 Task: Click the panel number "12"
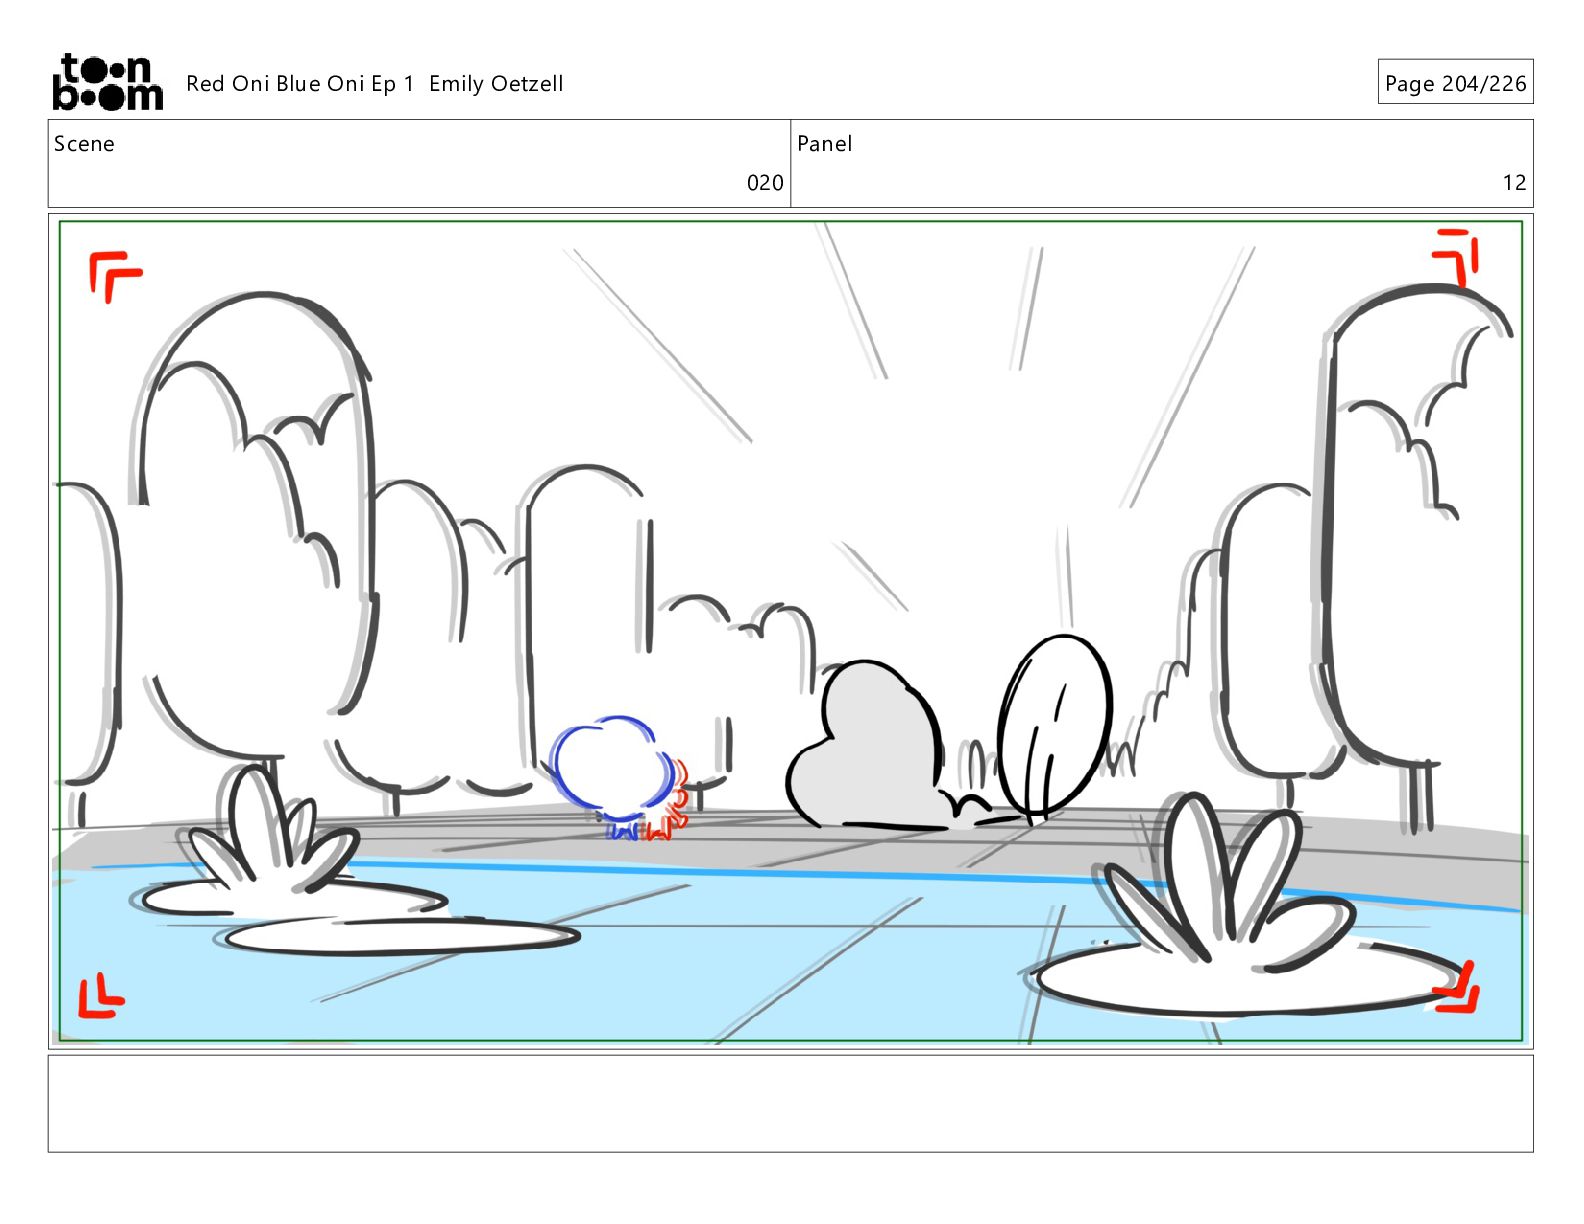click(x=1514, y=183)
